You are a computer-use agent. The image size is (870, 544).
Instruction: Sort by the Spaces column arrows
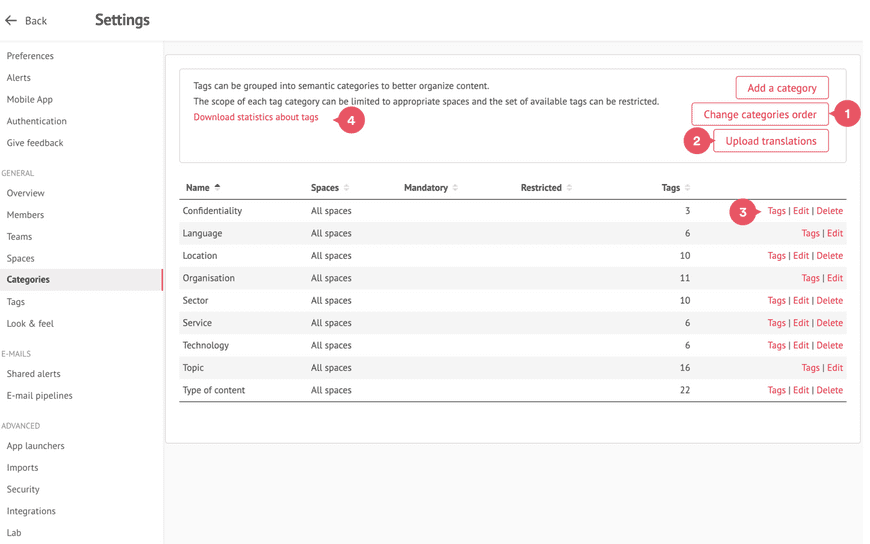(346, 188)
